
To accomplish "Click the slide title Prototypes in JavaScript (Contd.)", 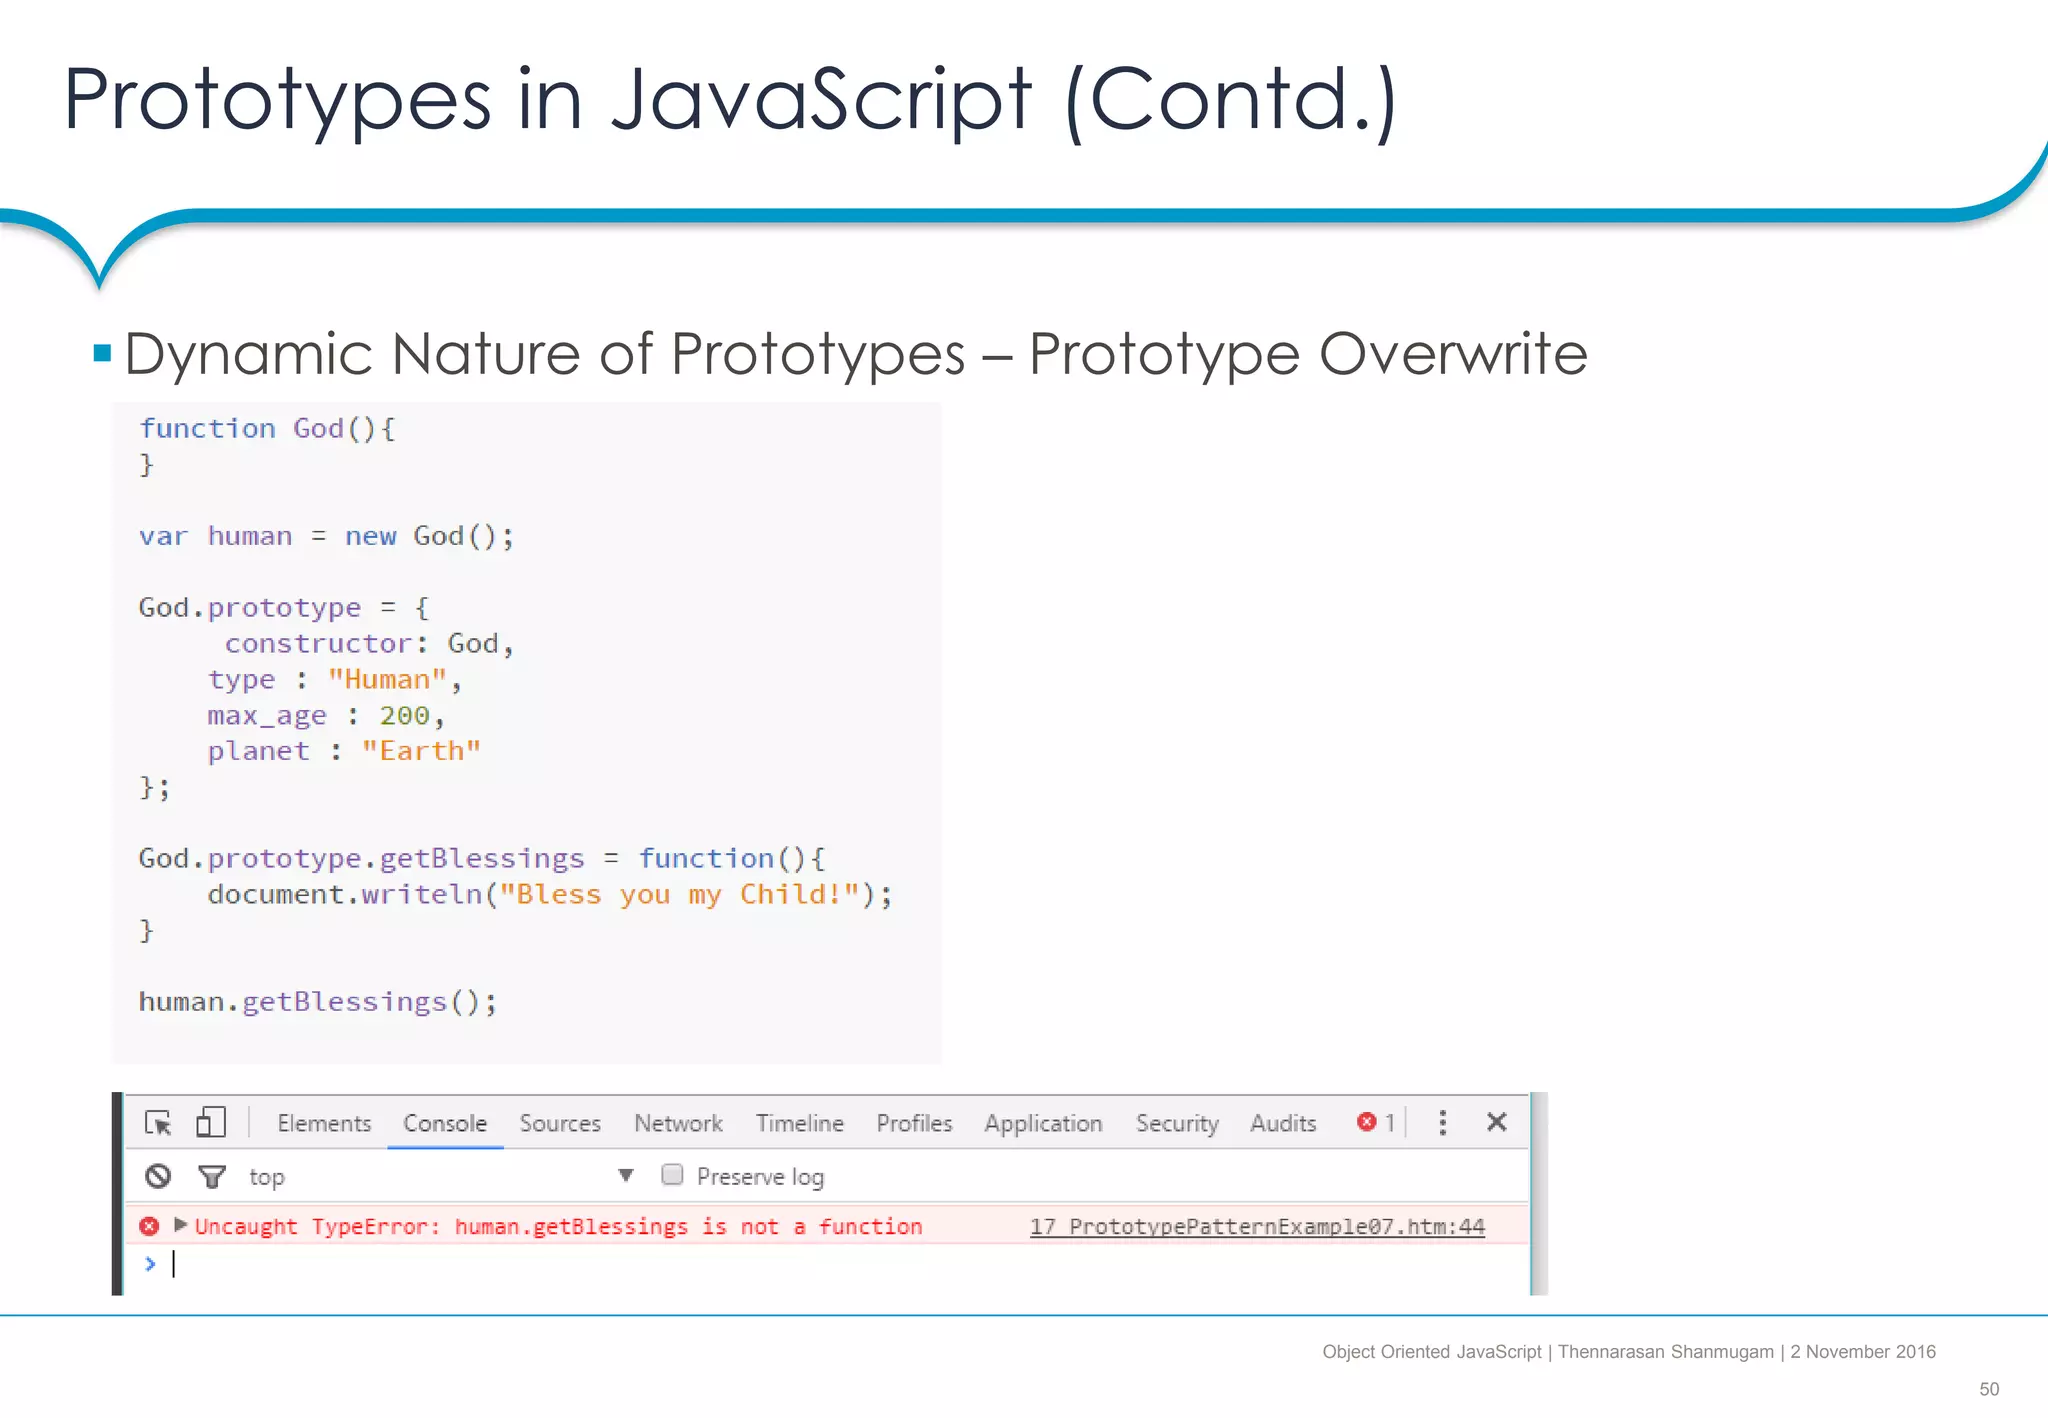I will [x=730, y=100].
